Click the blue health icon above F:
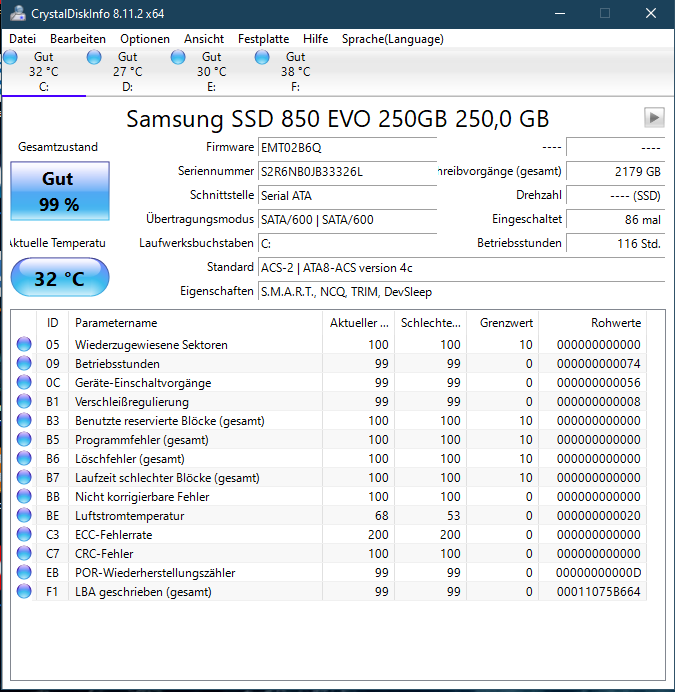The height and width of the screenshot is (692, 675). (x=262, y=57)
